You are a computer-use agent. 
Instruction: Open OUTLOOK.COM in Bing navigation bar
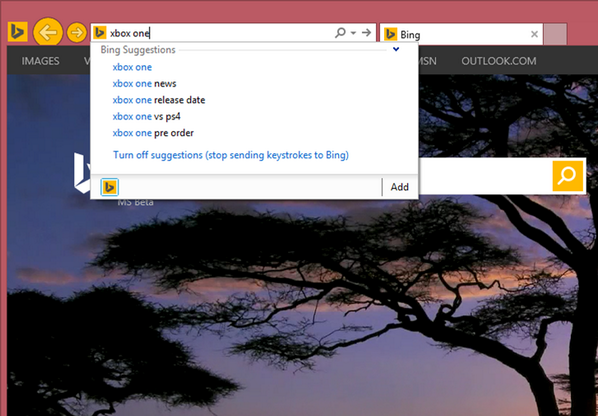(498, 61)
